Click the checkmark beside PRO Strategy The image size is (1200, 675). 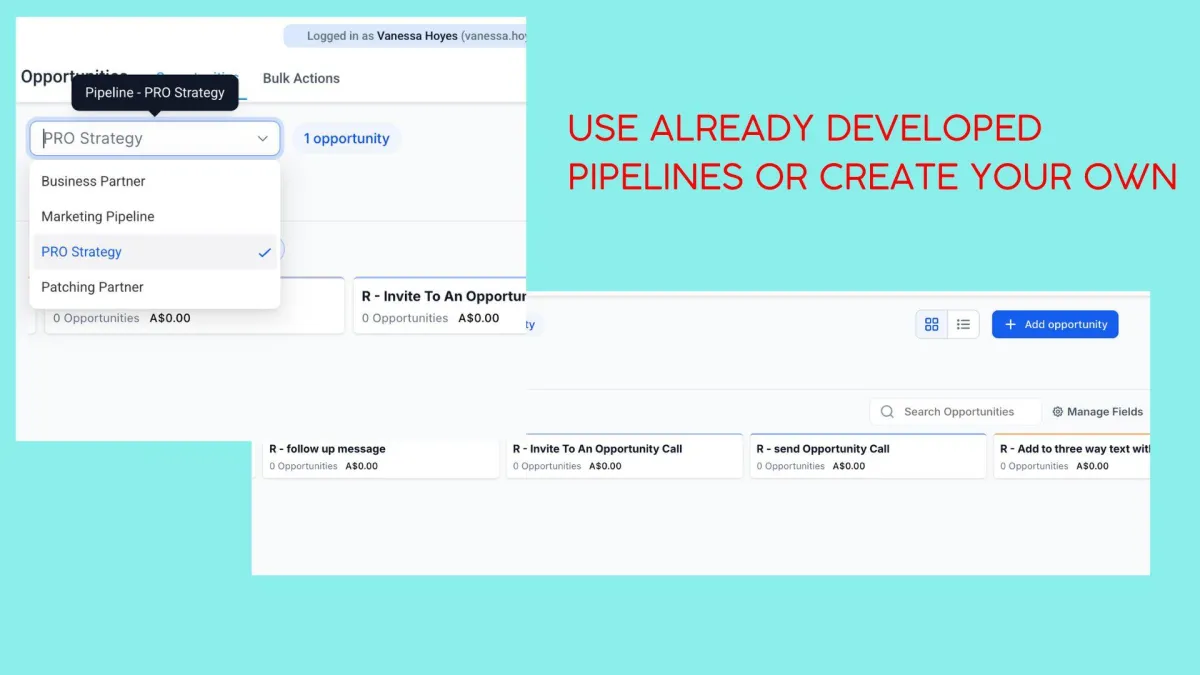[264, 252]
